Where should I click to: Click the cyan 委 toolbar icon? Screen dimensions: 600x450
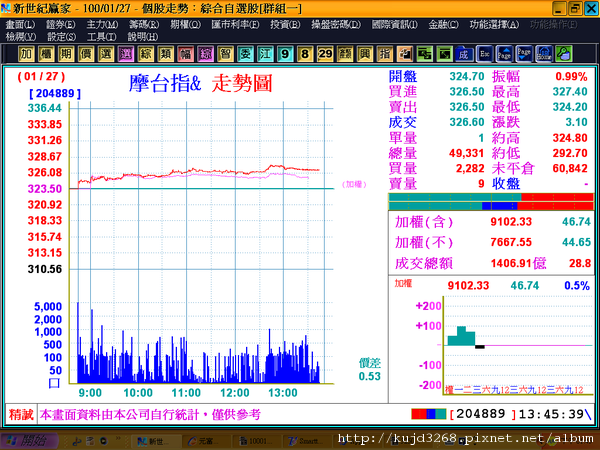point(245,54)
